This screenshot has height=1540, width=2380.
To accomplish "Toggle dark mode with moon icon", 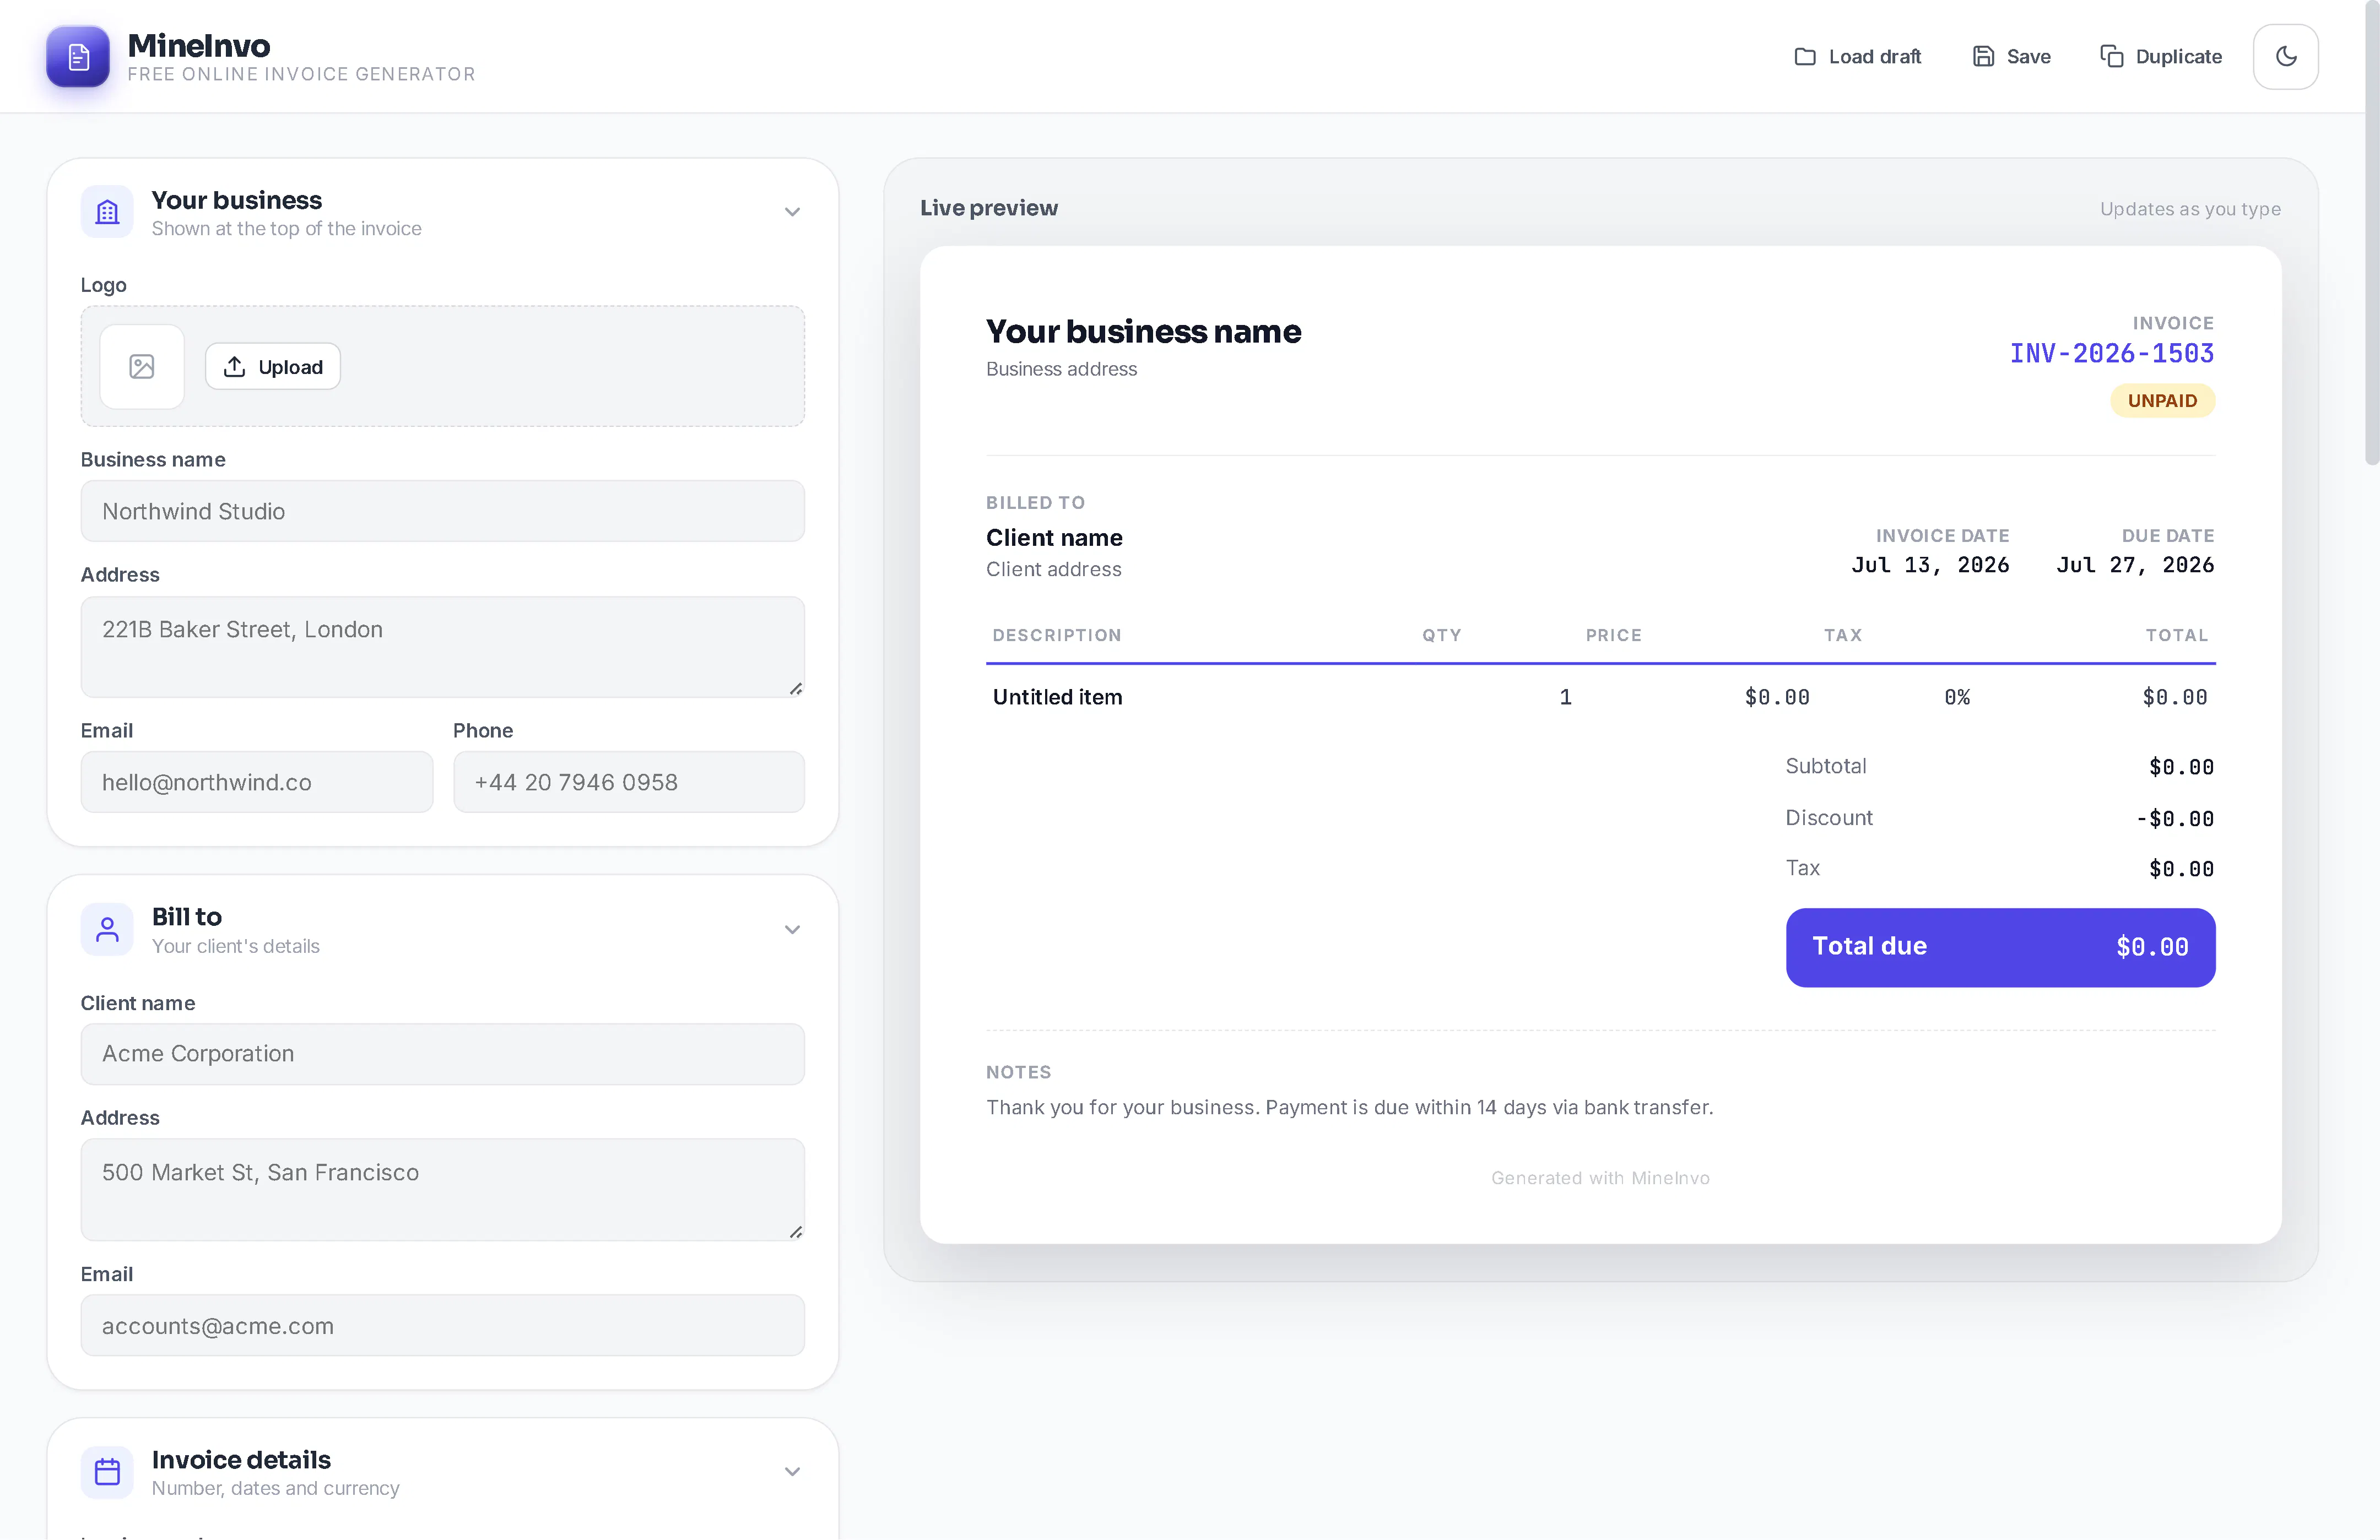I will pos(2285,57).
